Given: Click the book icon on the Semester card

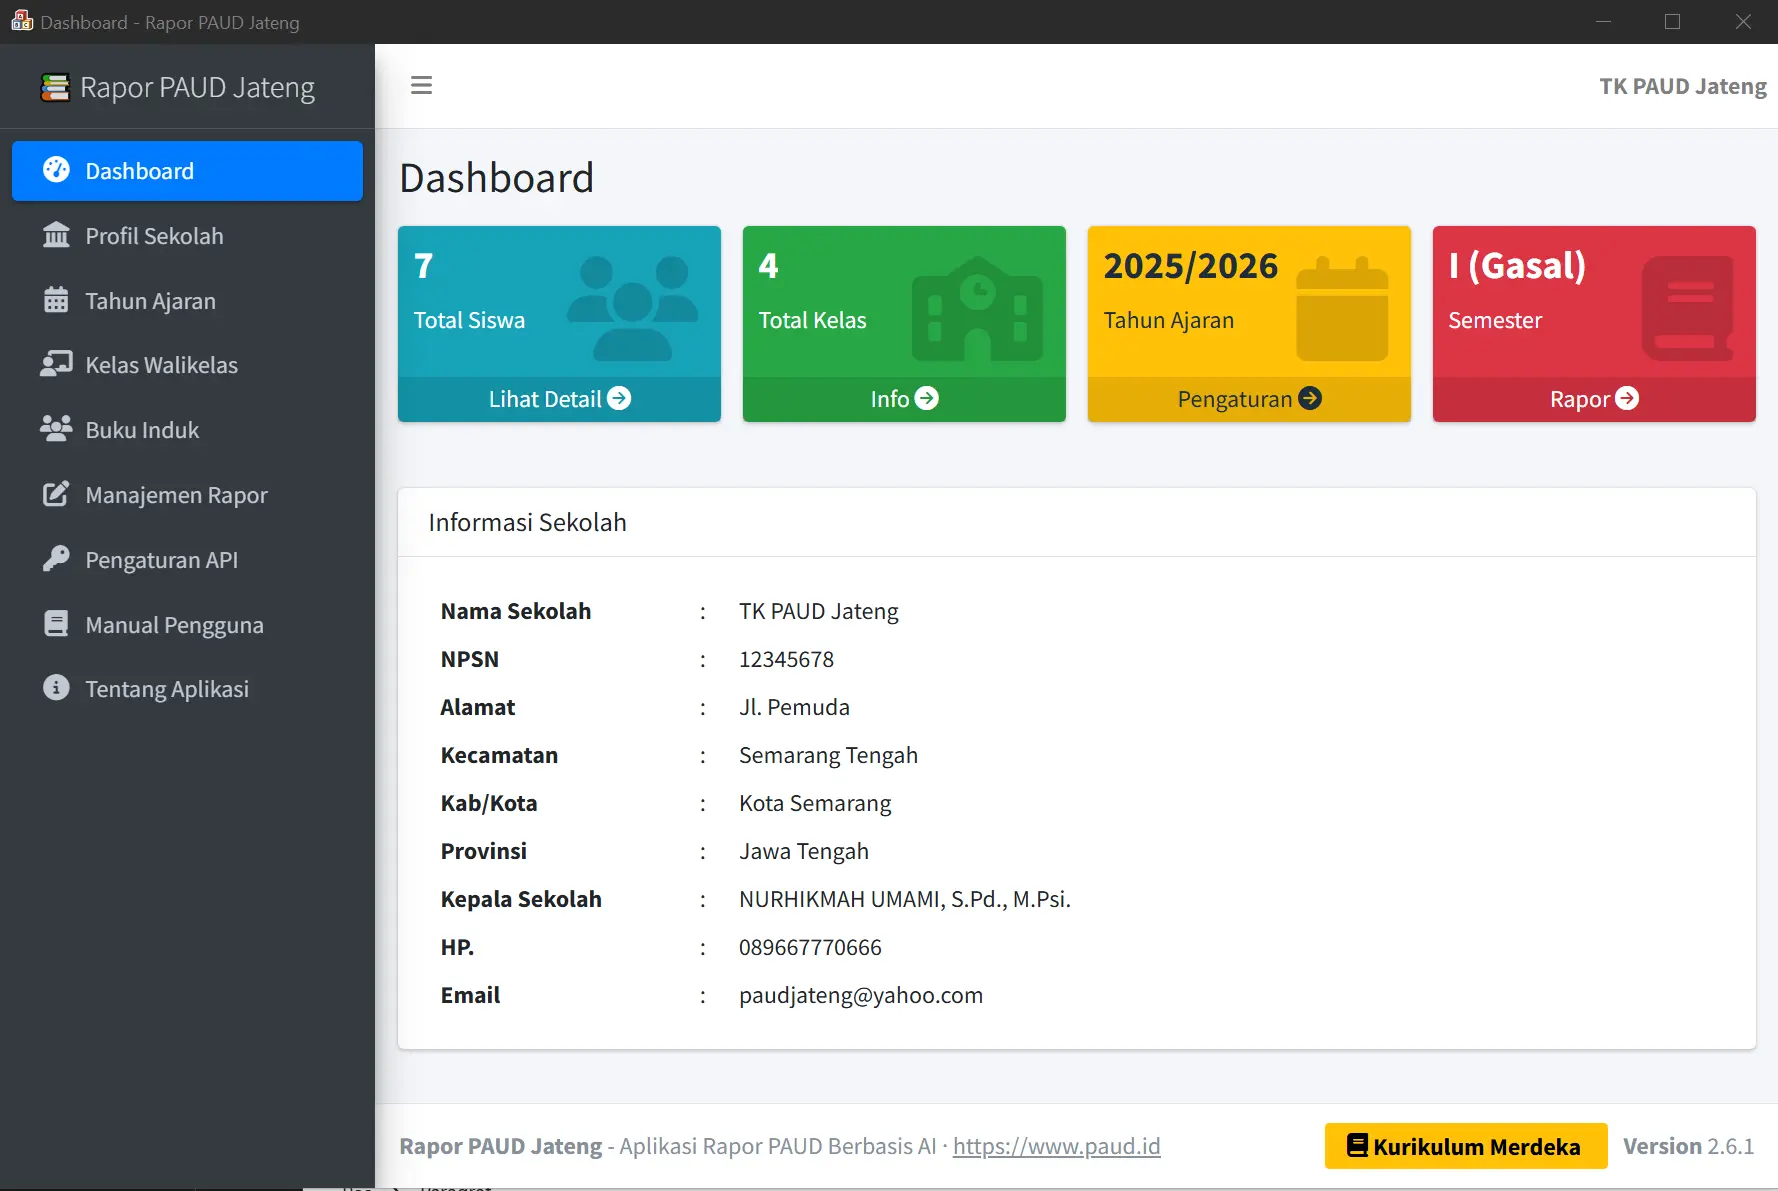Looking at the screenshot, I should [1688, 308].
